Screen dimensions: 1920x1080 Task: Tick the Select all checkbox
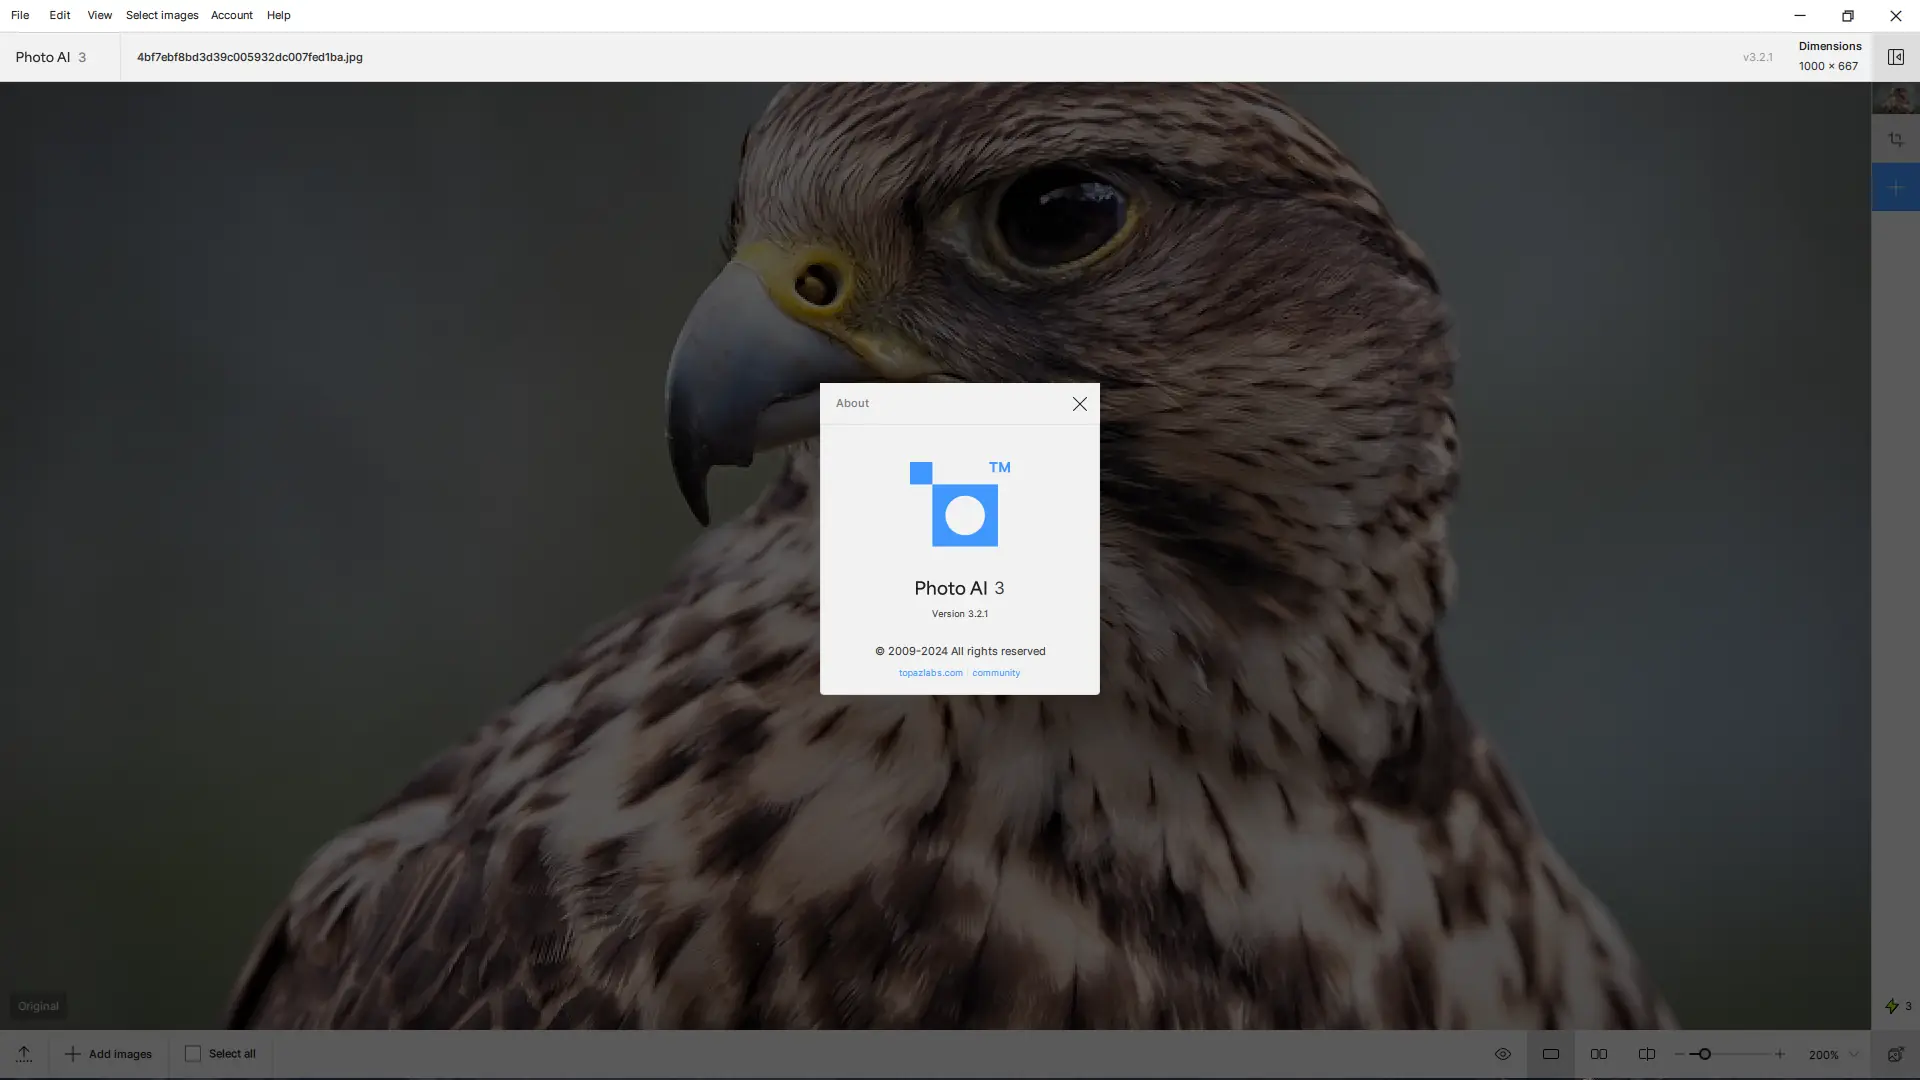[193, 1054]
